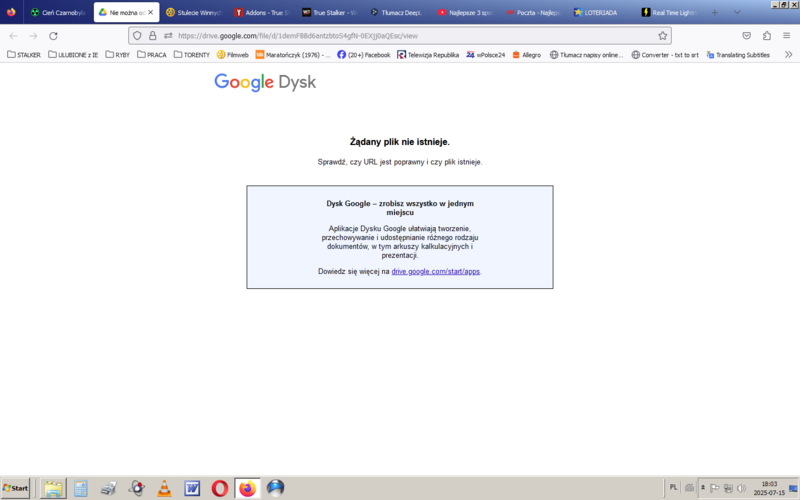The image size is (800, 500).
Task: Show more bookmarks with the overflow chevron
Action: (x=788, y=55)
